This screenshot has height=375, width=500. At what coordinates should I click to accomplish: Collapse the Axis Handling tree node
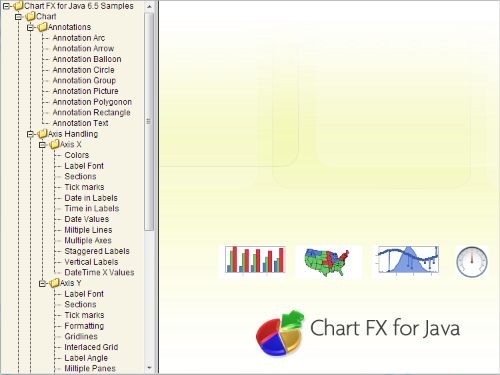30,134
